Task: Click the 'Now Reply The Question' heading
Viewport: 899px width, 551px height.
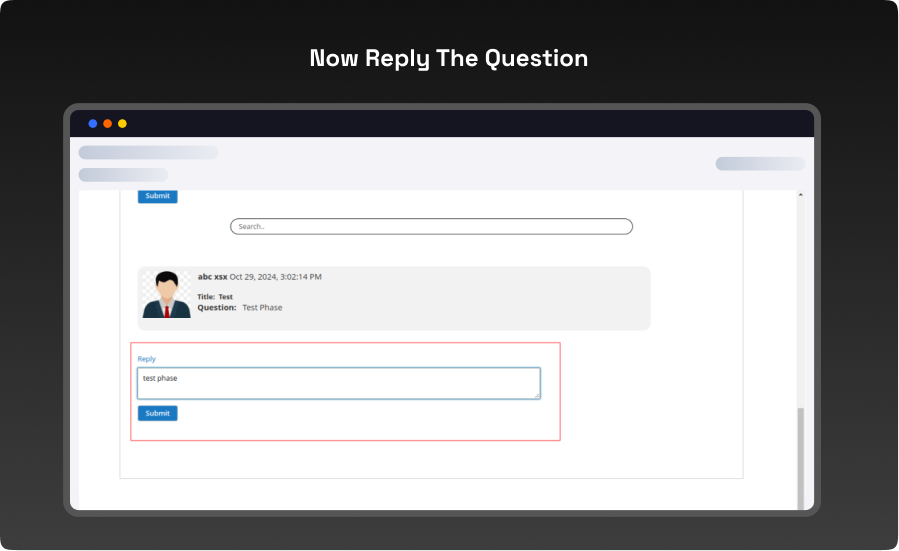Action: tap(449, 58)
